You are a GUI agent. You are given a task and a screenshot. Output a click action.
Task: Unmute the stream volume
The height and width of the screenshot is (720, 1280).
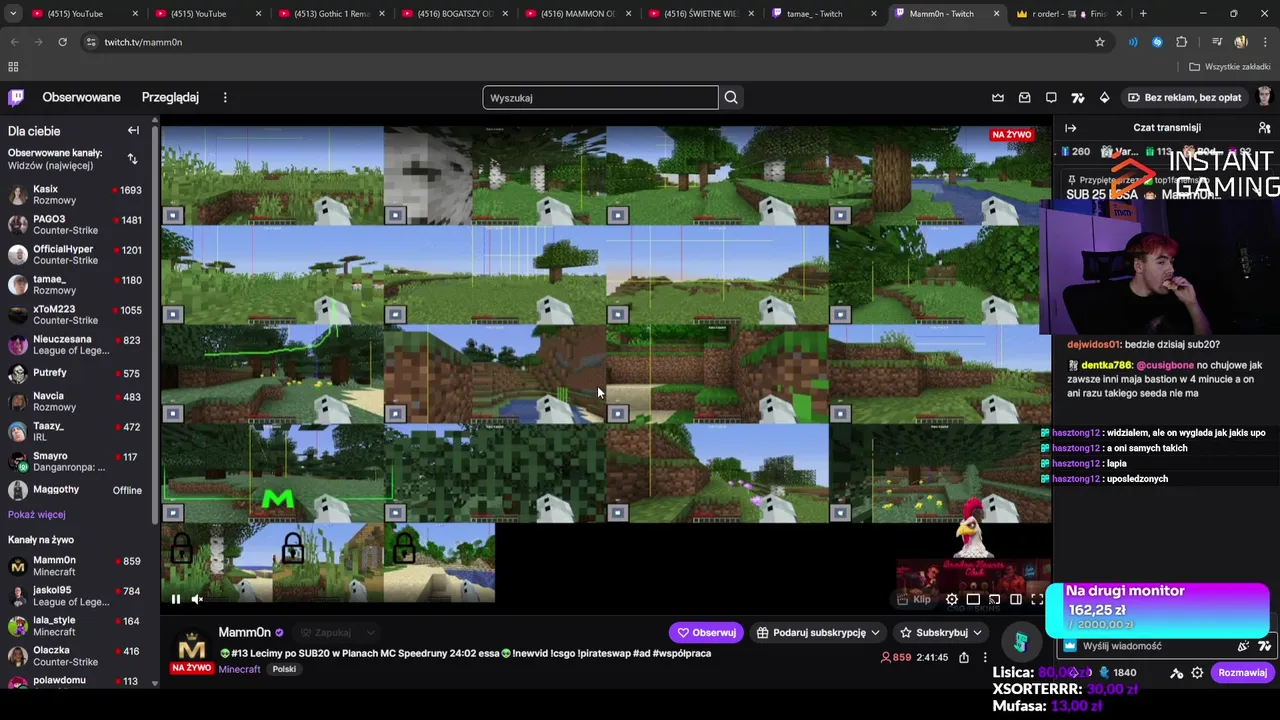point(197,599)
